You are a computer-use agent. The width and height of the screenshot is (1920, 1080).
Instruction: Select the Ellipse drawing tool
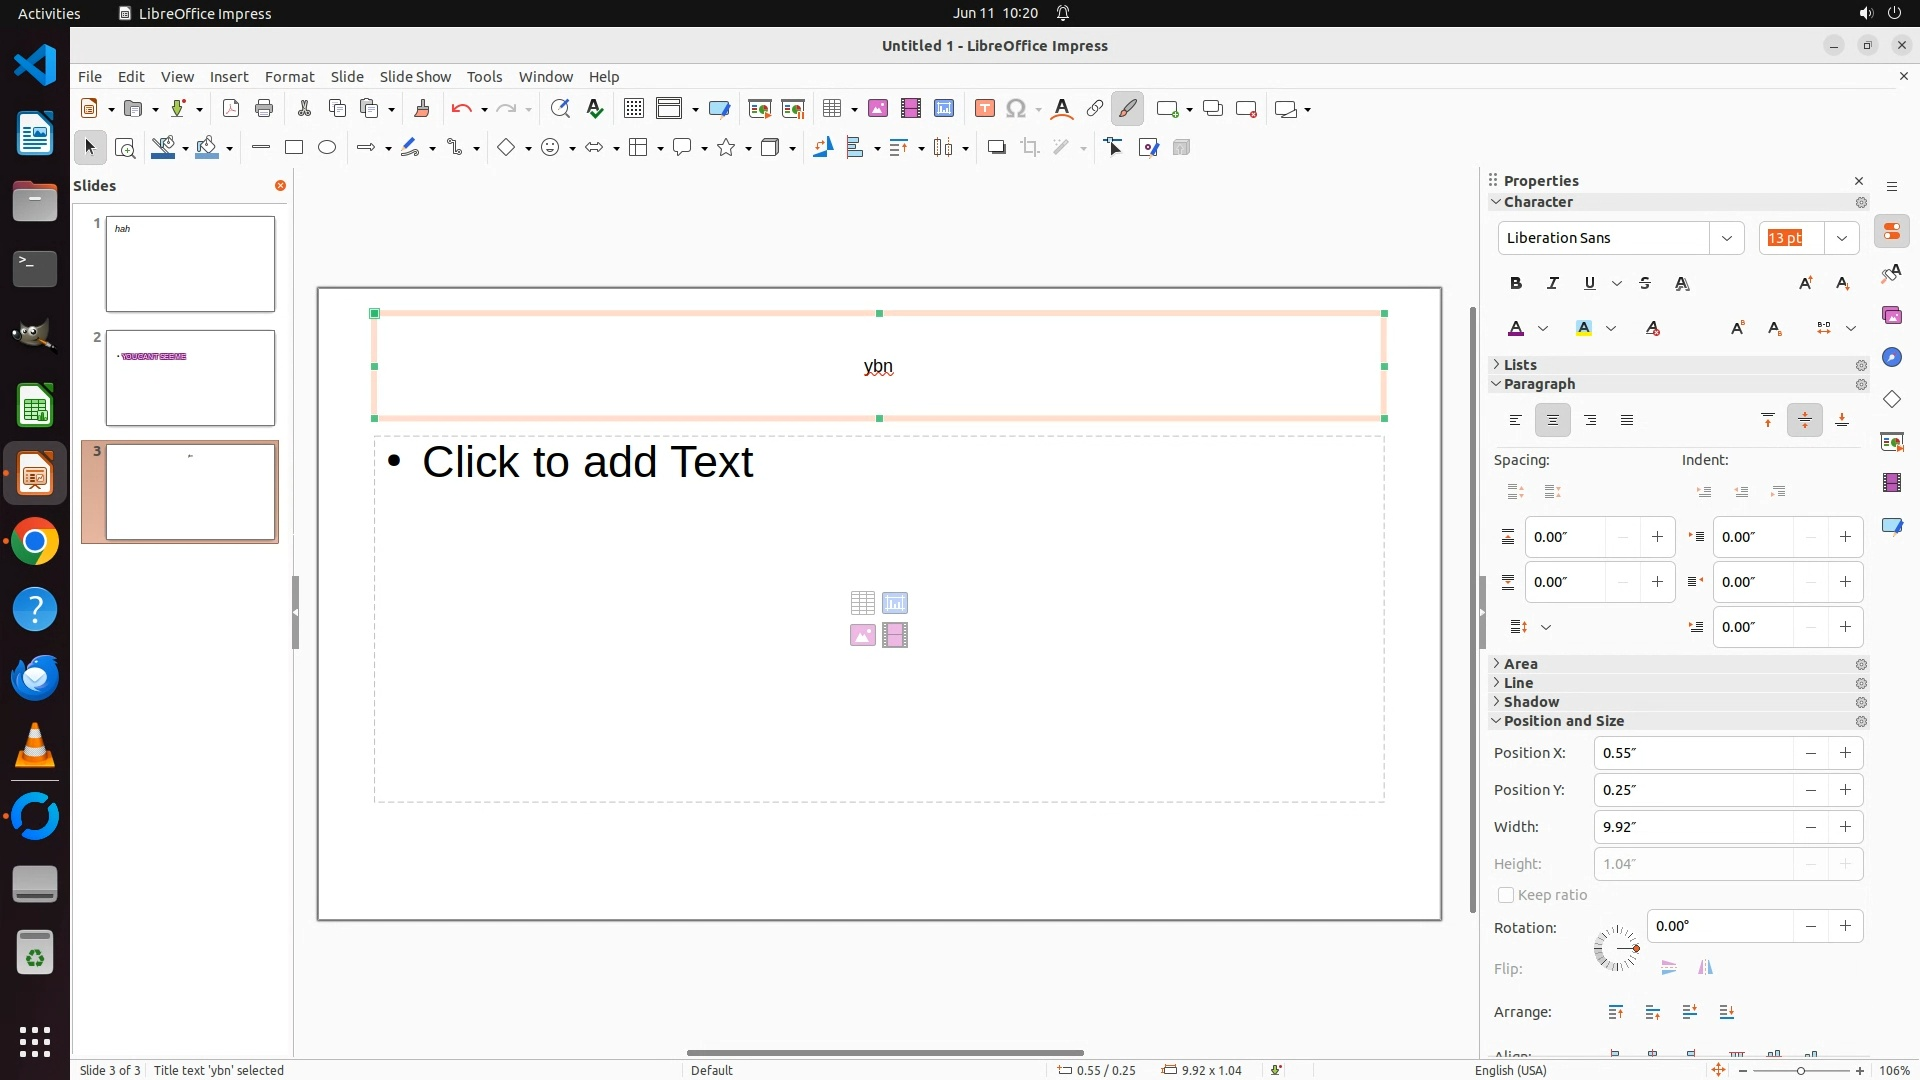327,148
